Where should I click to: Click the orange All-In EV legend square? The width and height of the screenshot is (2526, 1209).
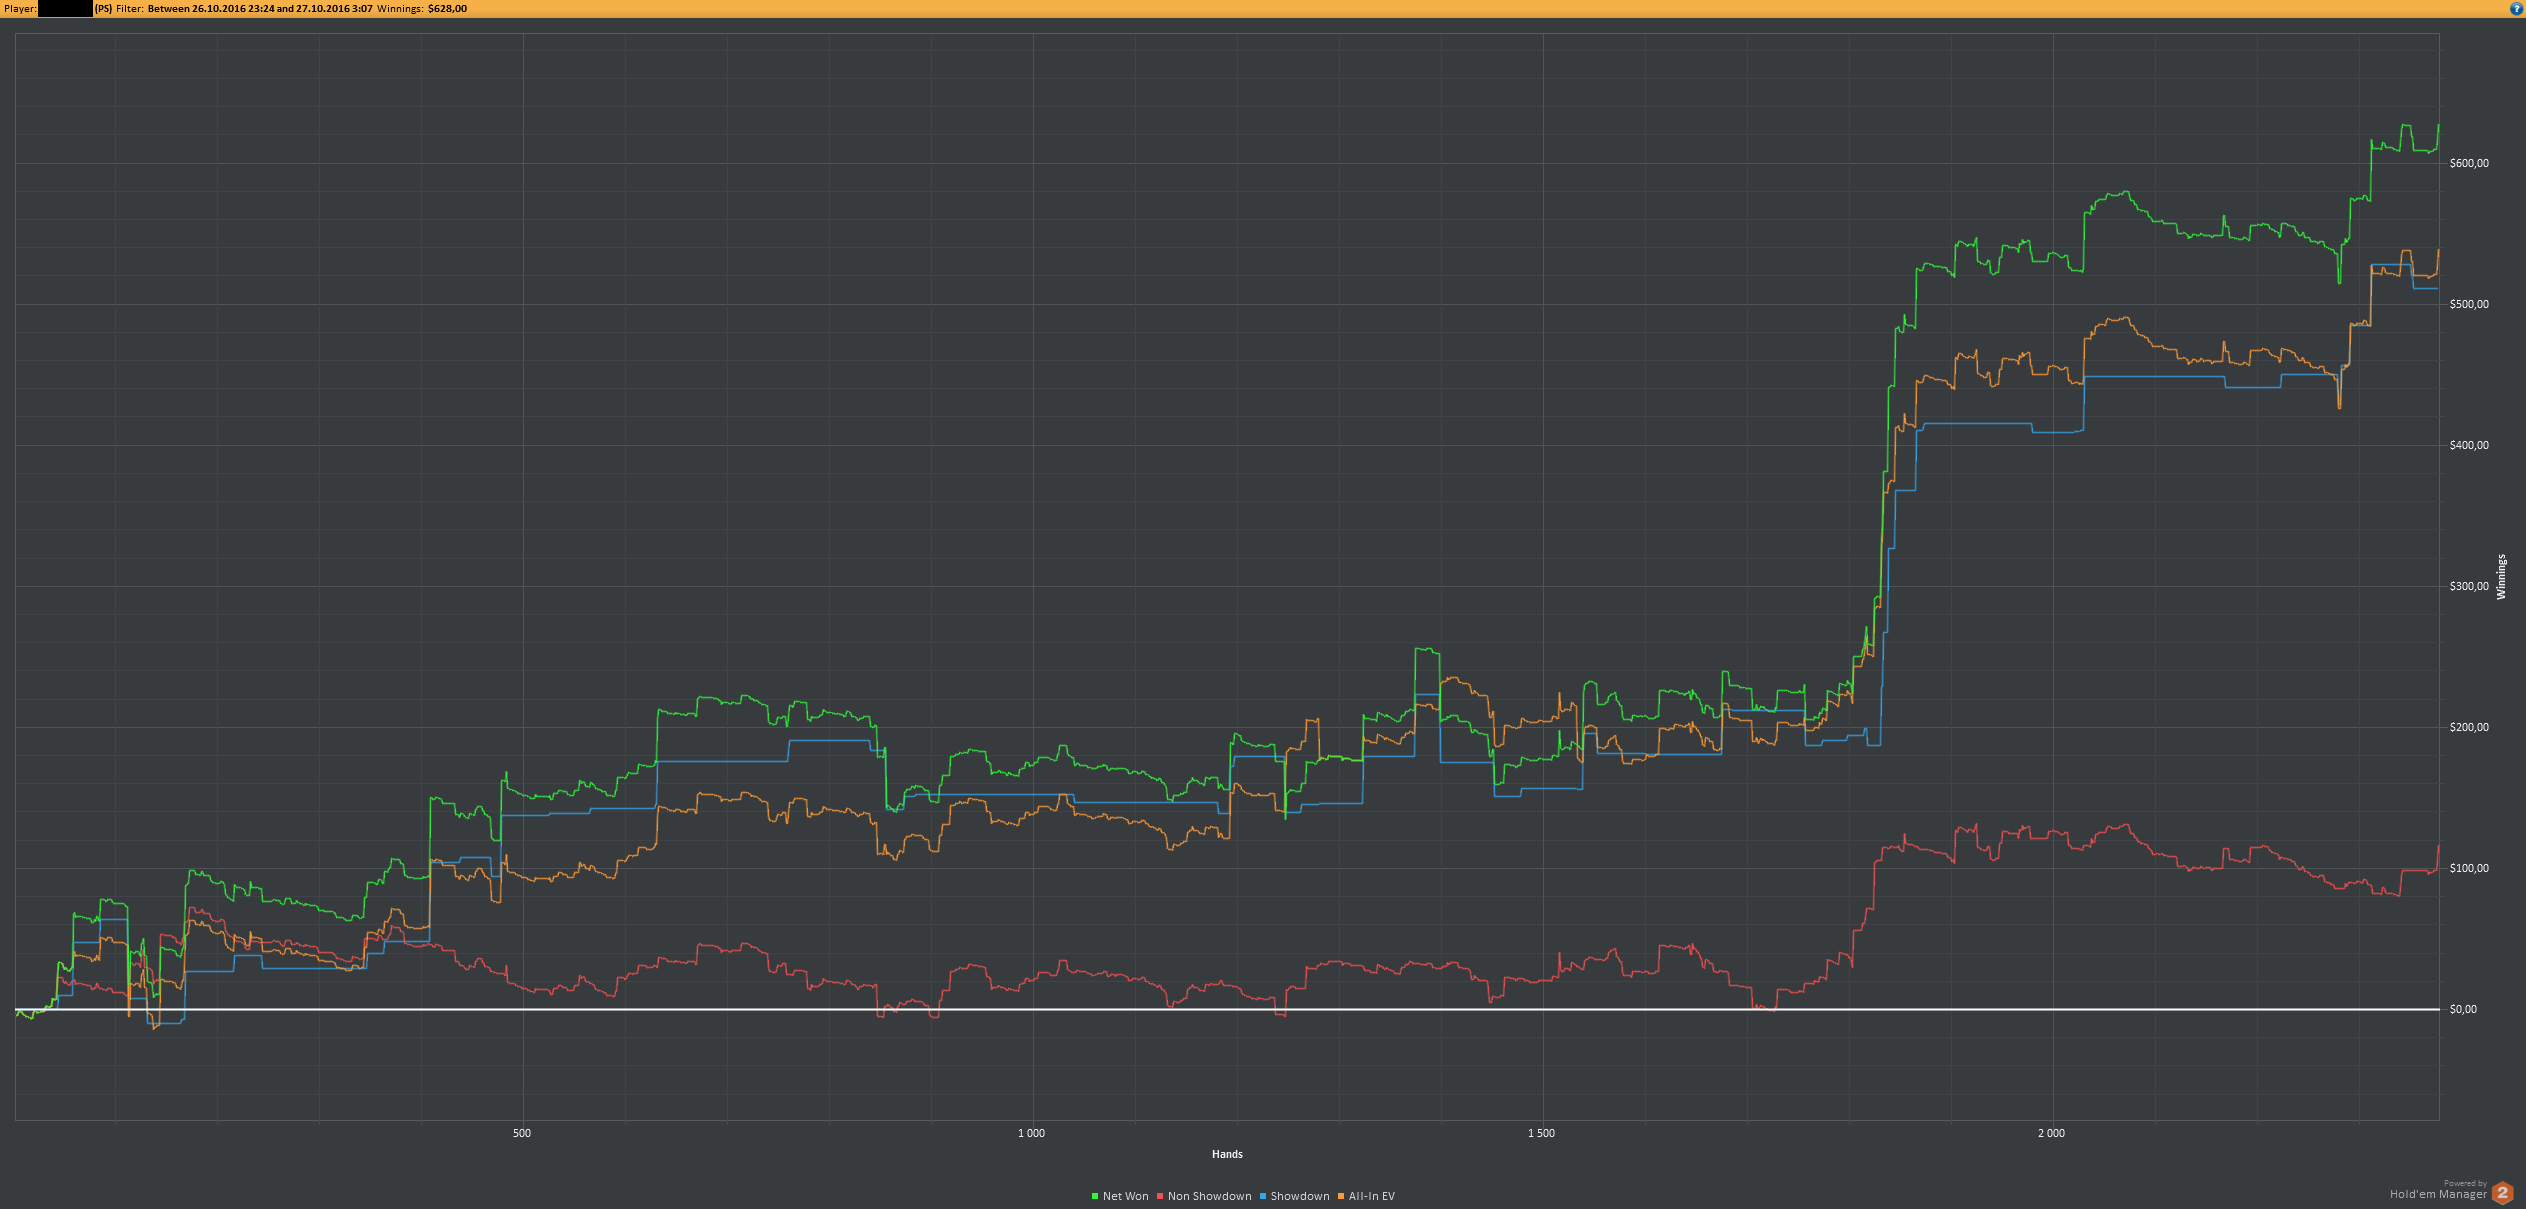coord(1341,1196)
